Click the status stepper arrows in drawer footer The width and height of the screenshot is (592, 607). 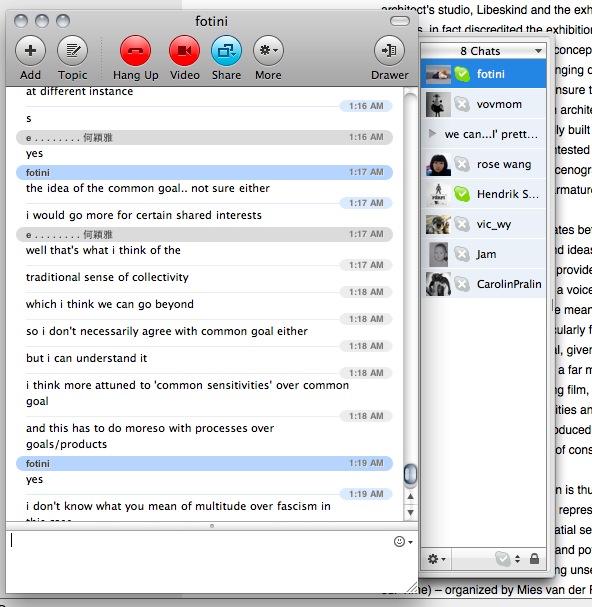tap(517, 559)
